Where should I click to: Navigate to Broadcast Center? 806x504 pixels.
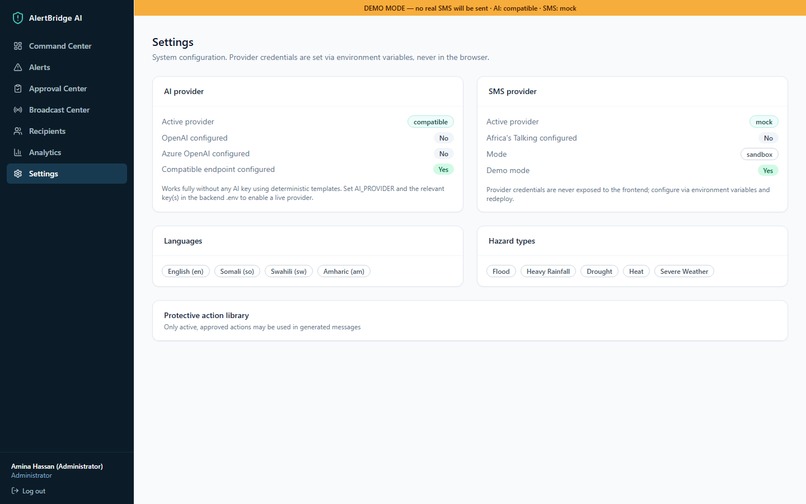[67, 110]
